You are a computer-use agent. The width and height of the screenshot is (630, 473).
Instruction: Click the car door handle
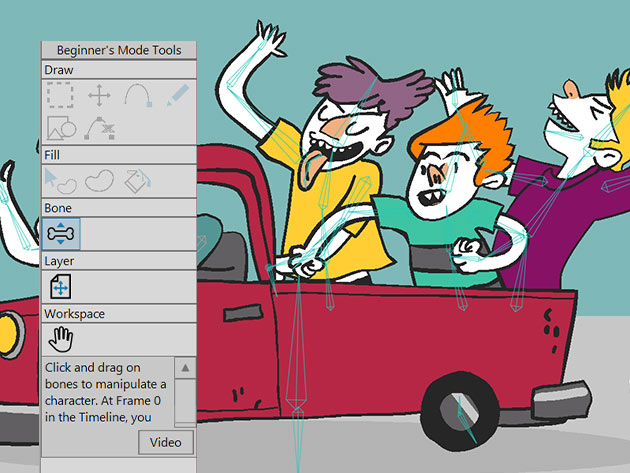tap(242, 313)
